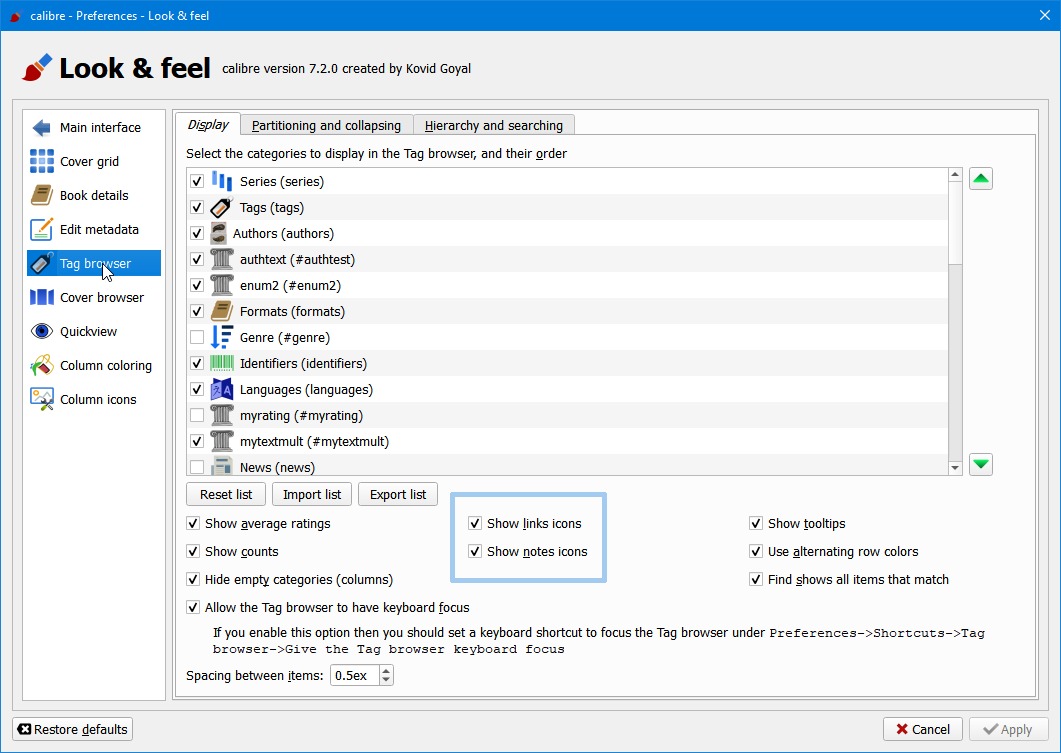
Task: Toggle Show tooltips checkbox
Action: pos(756,523)
